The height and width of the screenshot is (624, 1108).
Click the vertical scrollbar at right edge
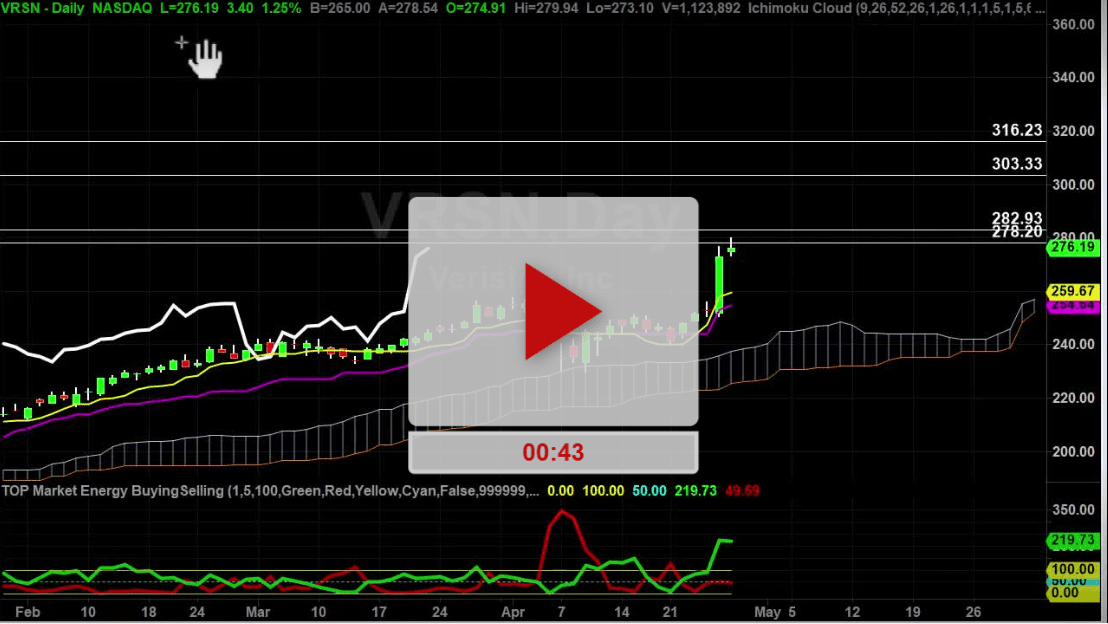point(1104,311)
